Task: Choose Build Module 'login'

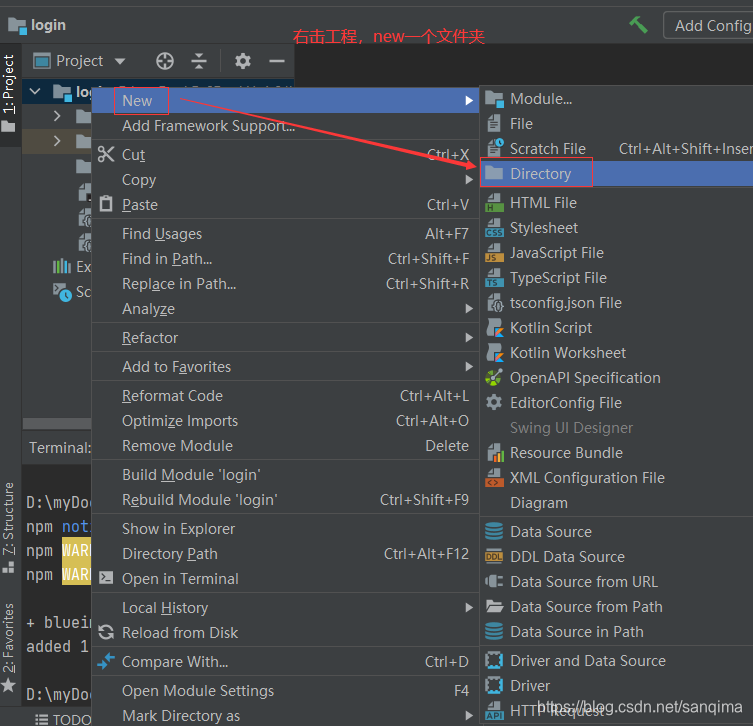Action: 285,475
